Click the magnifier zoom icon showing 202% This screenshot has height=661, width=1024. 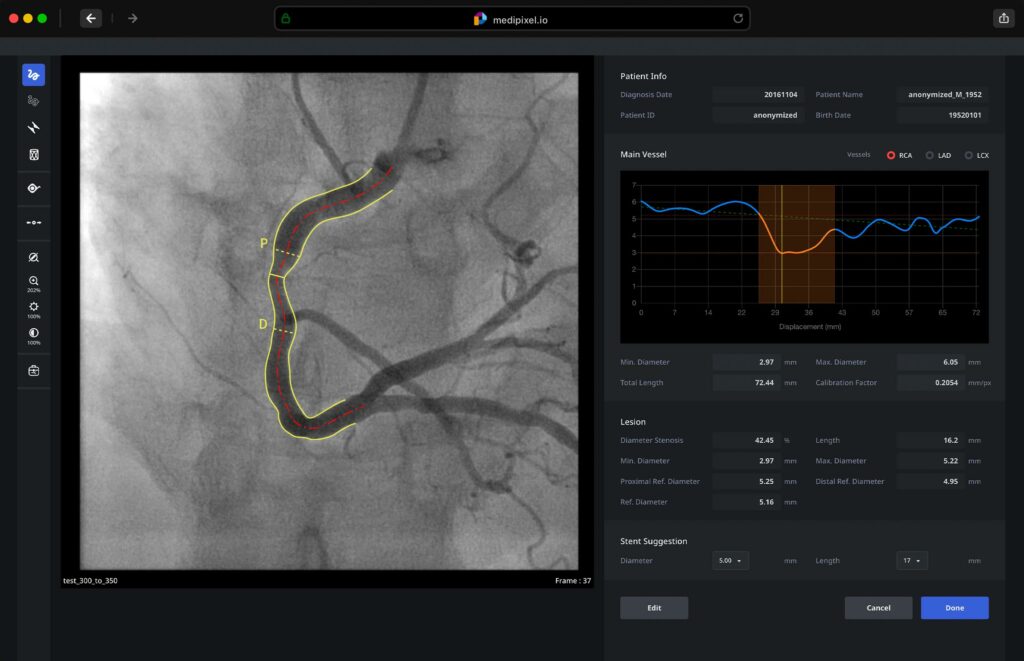click(33, 282)
